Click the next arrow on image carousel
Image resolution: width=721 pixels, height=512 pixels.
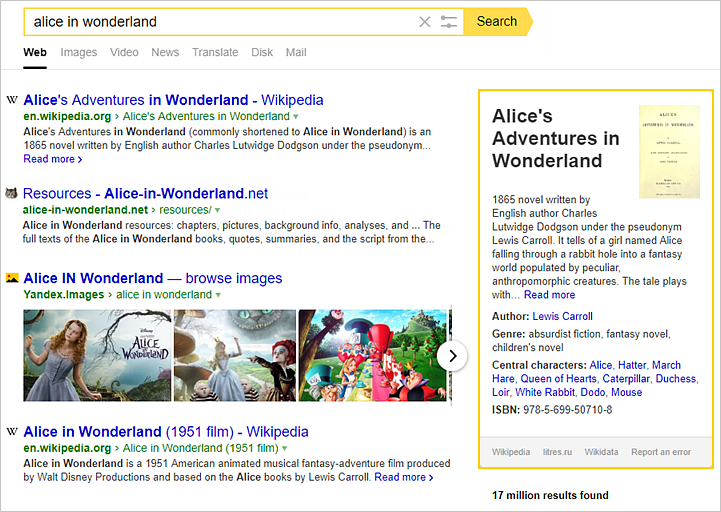[452, 356]
